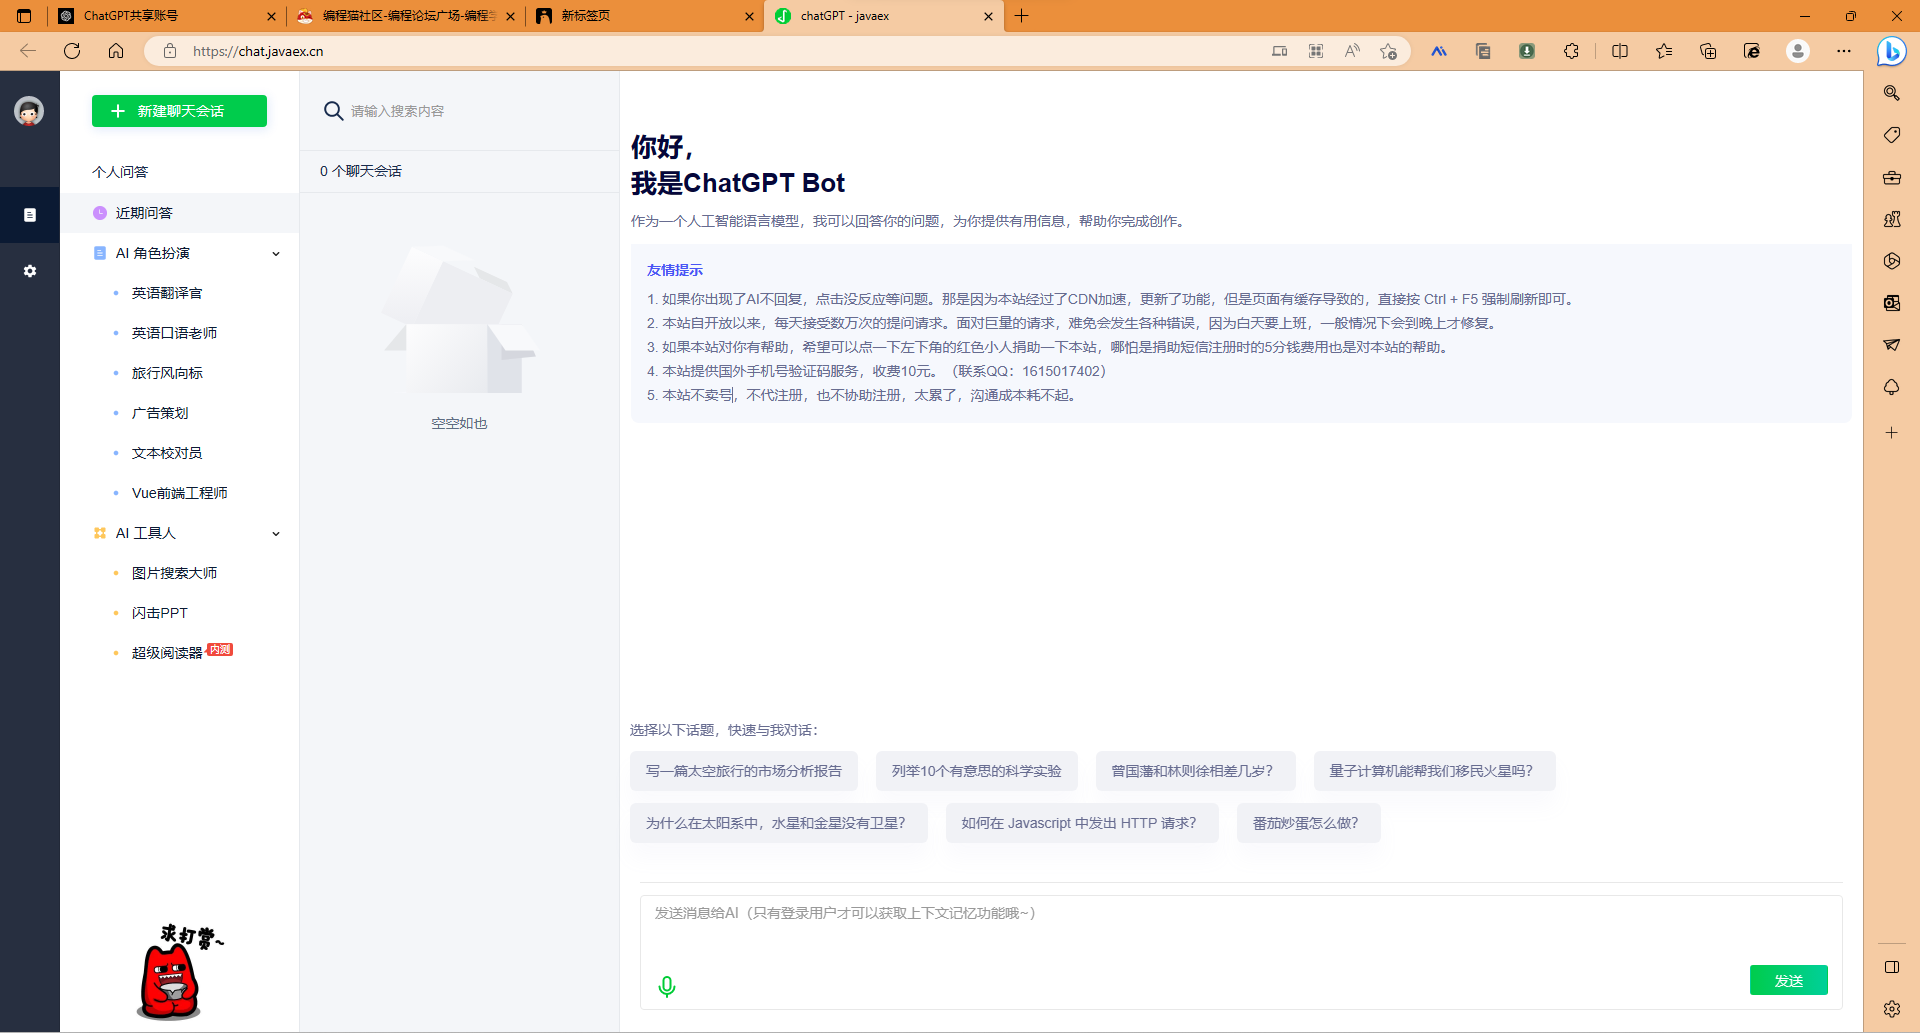The image size is (1920, 1033).
Task: Open browser collections icon
Action: (1708, 51)
